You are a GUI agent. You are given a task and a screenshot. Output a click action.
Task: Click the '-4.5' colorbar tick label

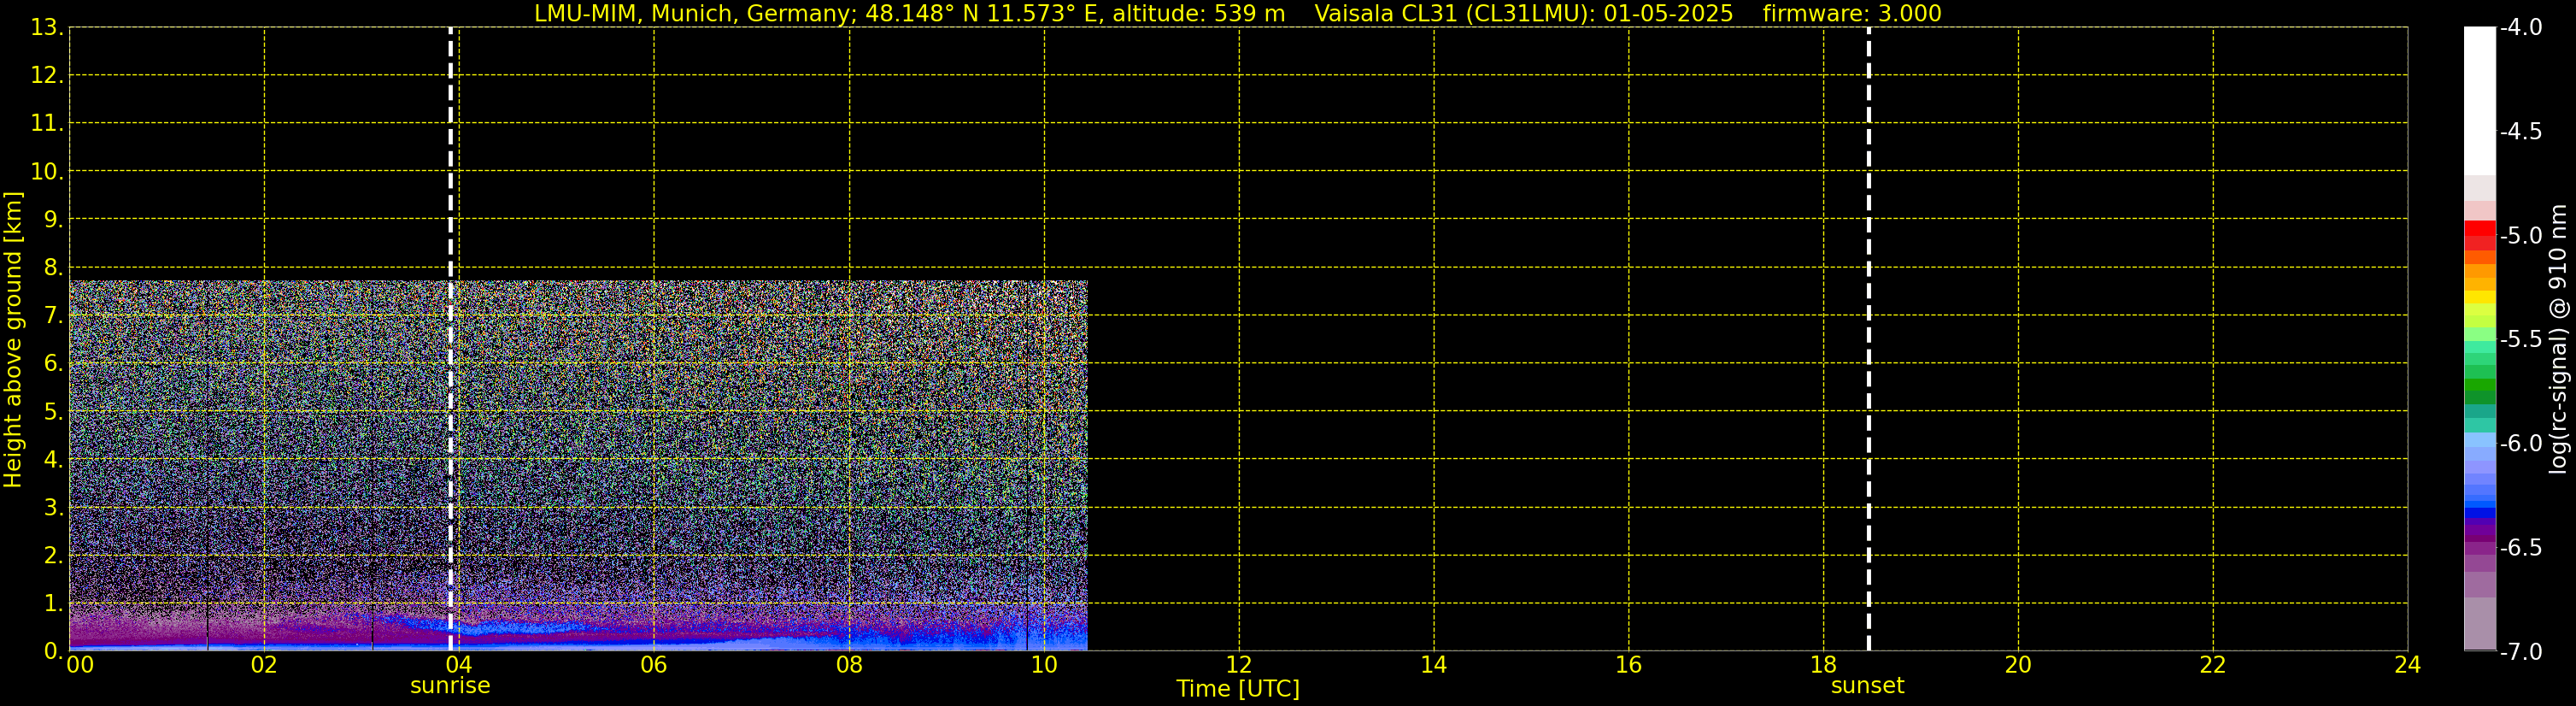click(2521, 132)
